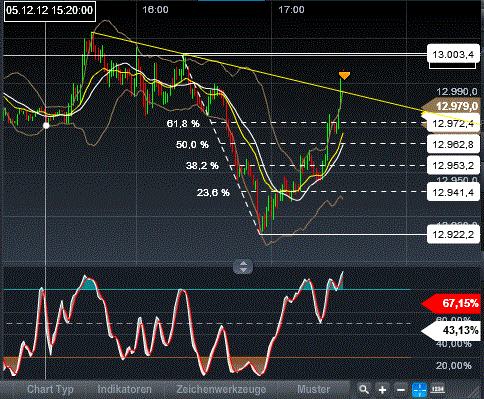Click the current price tag 12.979,0
The width and height of the screenshot is (484, 399).
(451, 106)
